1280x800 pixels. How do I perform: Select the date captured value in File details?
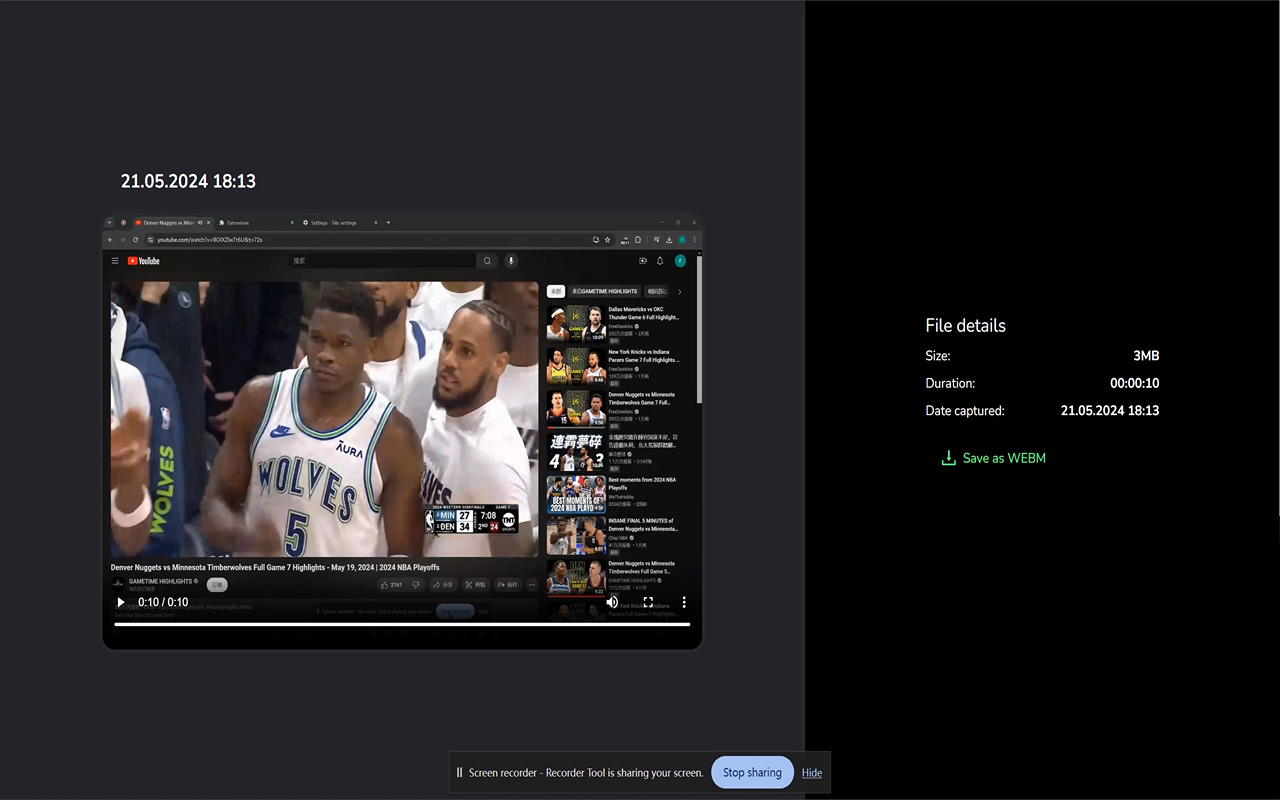1110,410
